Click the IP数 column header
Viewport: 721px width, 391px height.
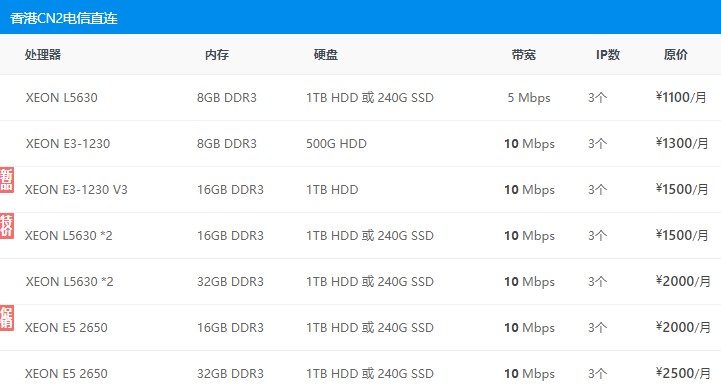pos(608,55)
